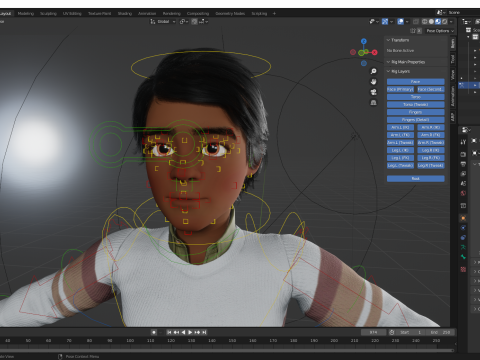This screenshot has height=360, width=480.
Task: Select solid viewport shading
Action: tap(431, 22)
